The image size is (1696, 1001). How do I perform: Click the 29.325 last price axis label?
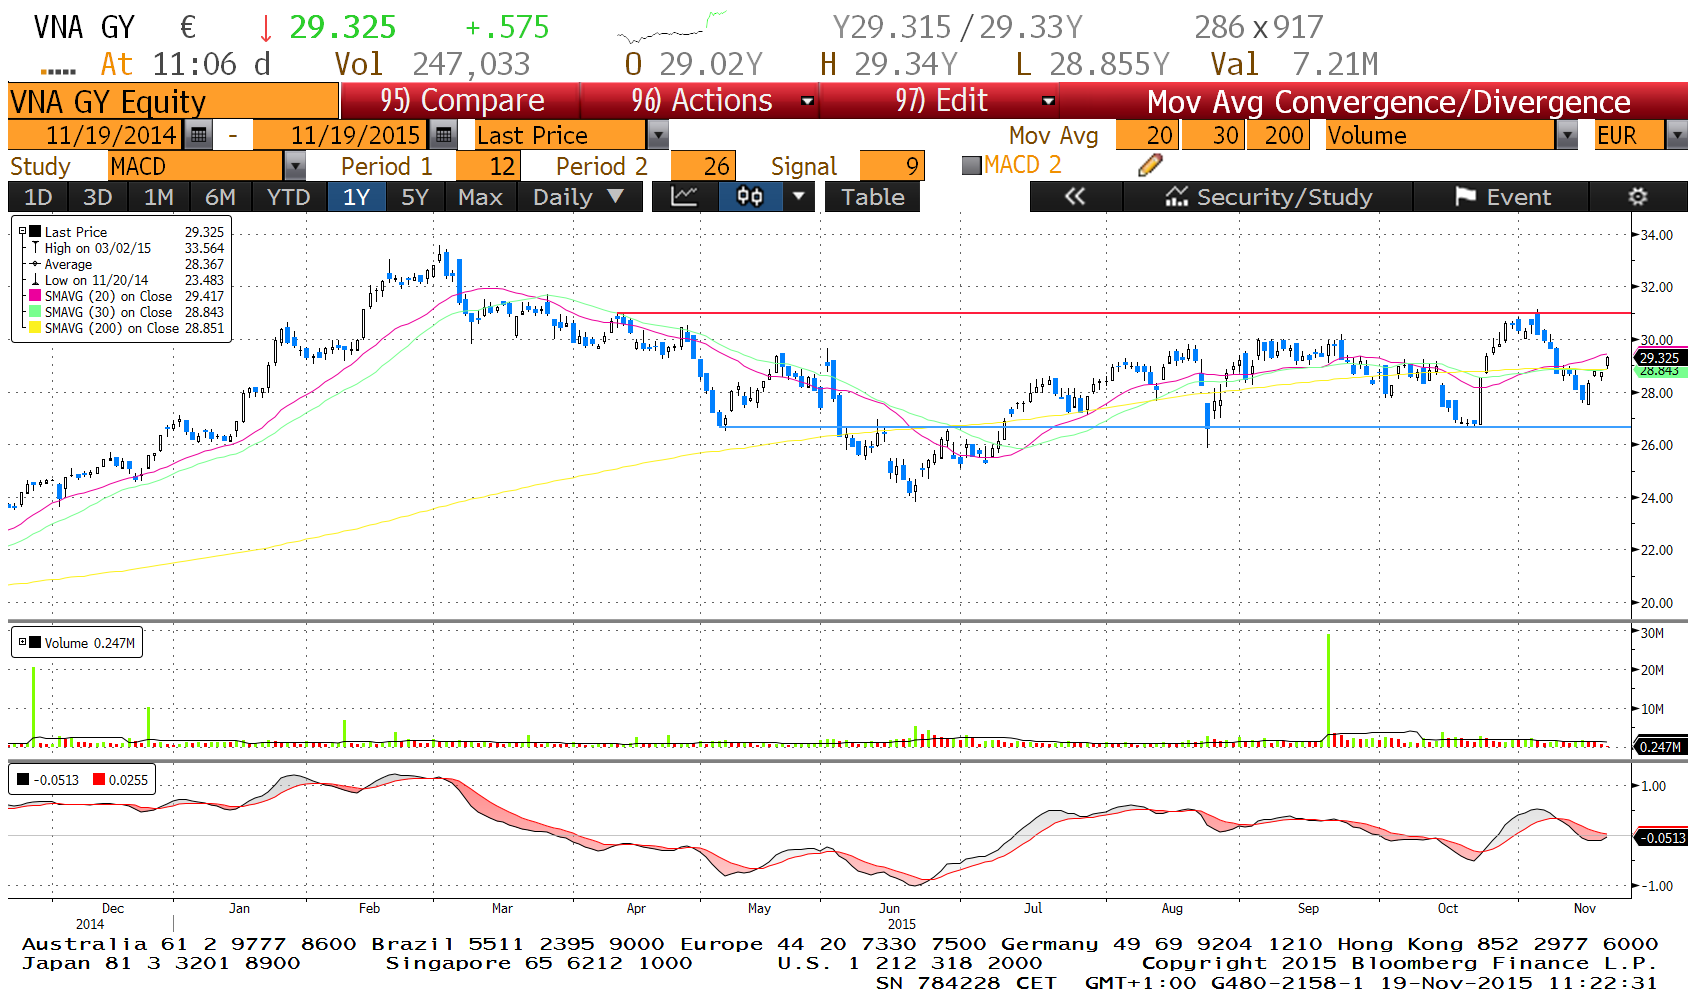(1660, 358)
